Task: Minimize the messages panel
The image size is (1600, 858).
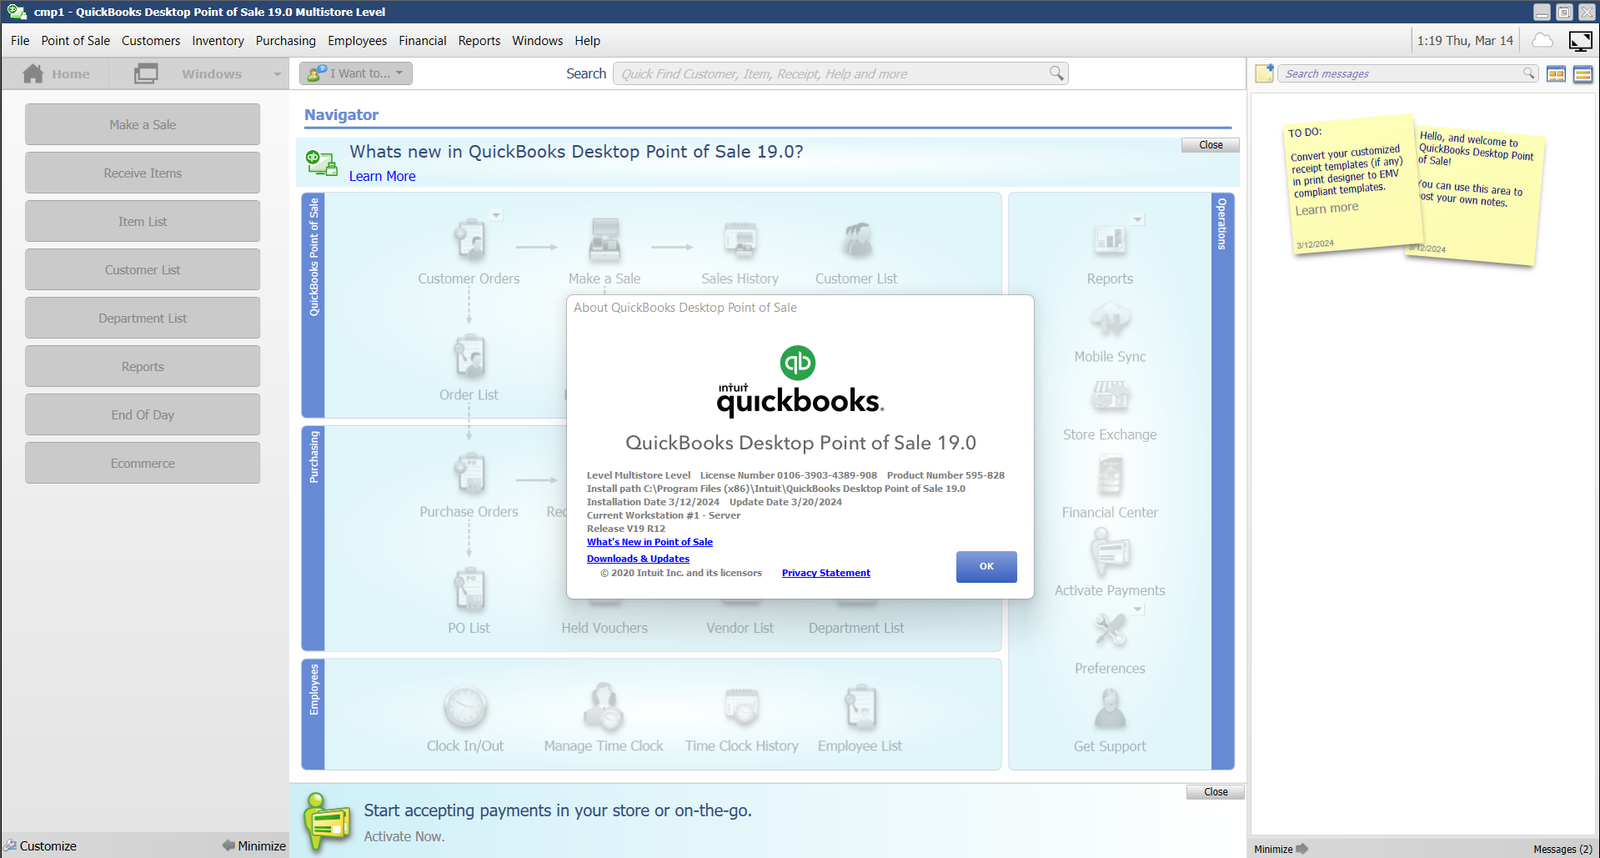Action: click(1281, 849)
